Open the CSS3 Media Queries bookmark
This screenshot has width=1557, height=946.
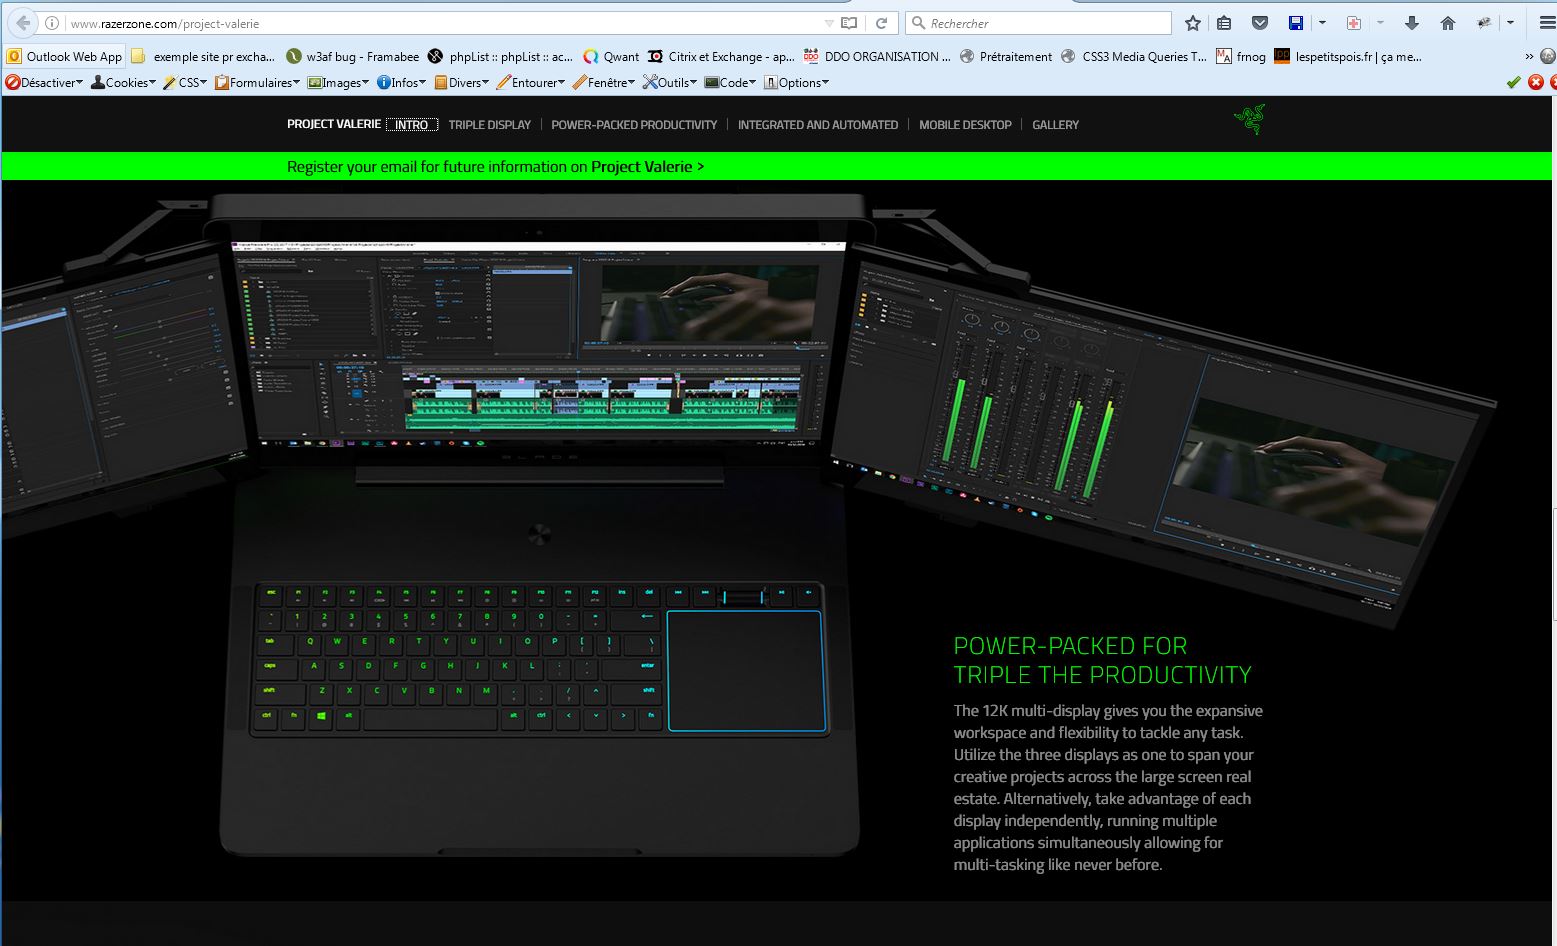point(1134,57)
